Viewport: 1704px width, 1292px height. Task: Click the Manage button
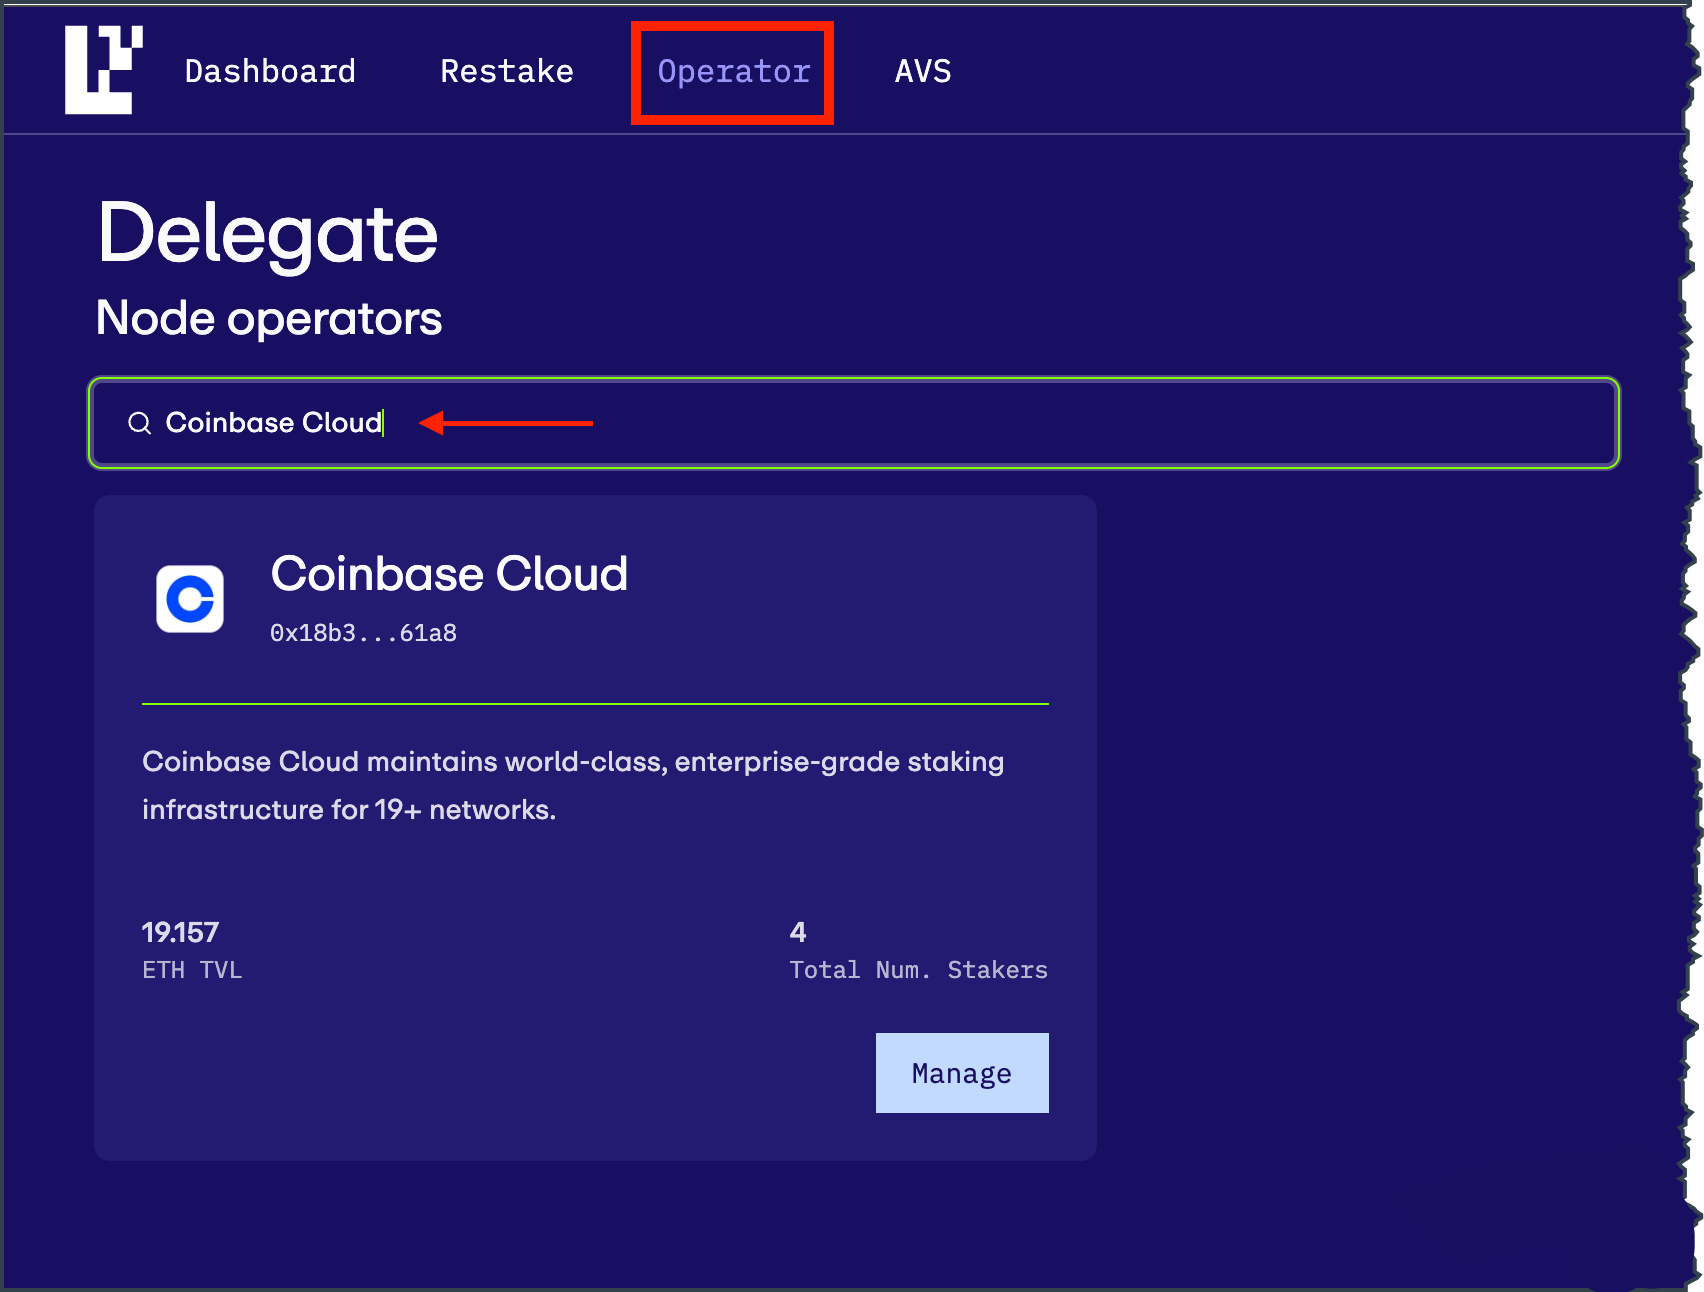pyautogui.click(x=962, y=1073)
